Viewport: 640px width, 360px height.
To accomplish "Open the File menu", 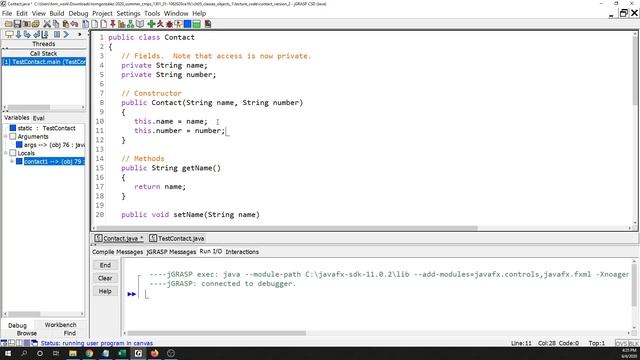I will tap(7, 13).
